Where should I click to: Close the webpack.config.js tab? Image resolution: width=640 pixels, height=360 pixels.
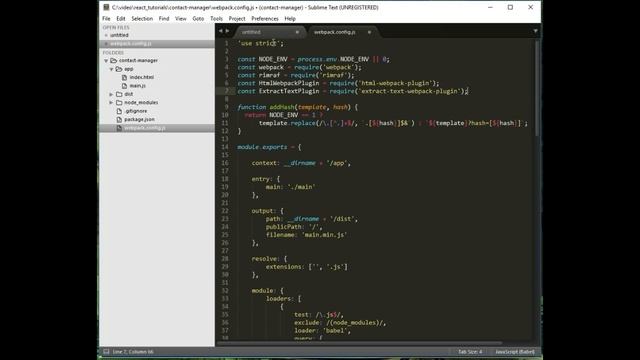[x=369, y=32]
